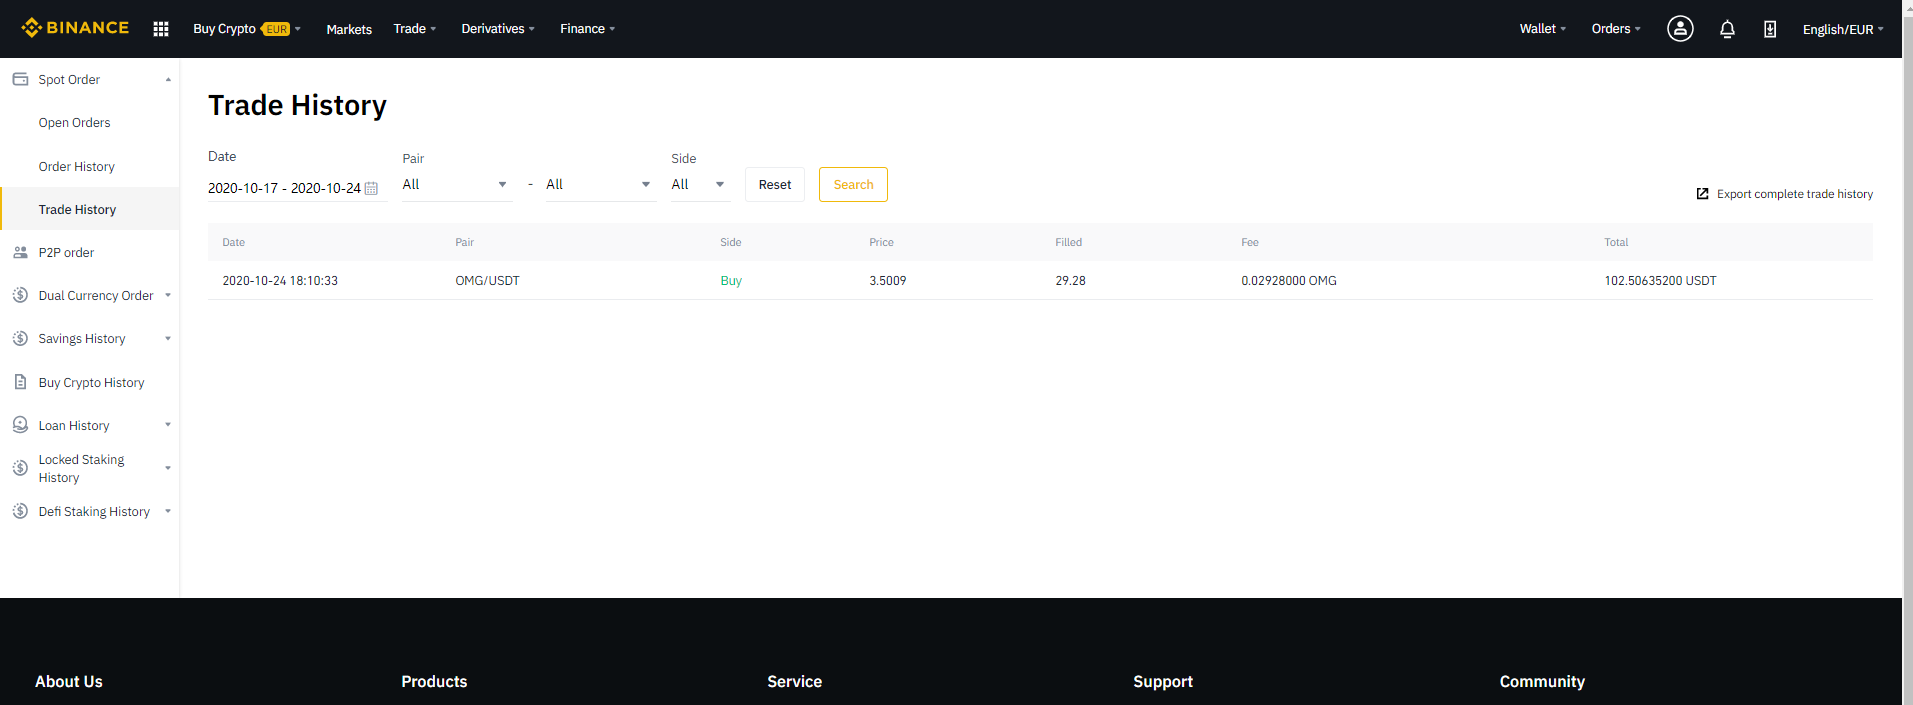Open the apps grid menu icon
Screen dimensions: 1913x705
click(x=161, y=29)
